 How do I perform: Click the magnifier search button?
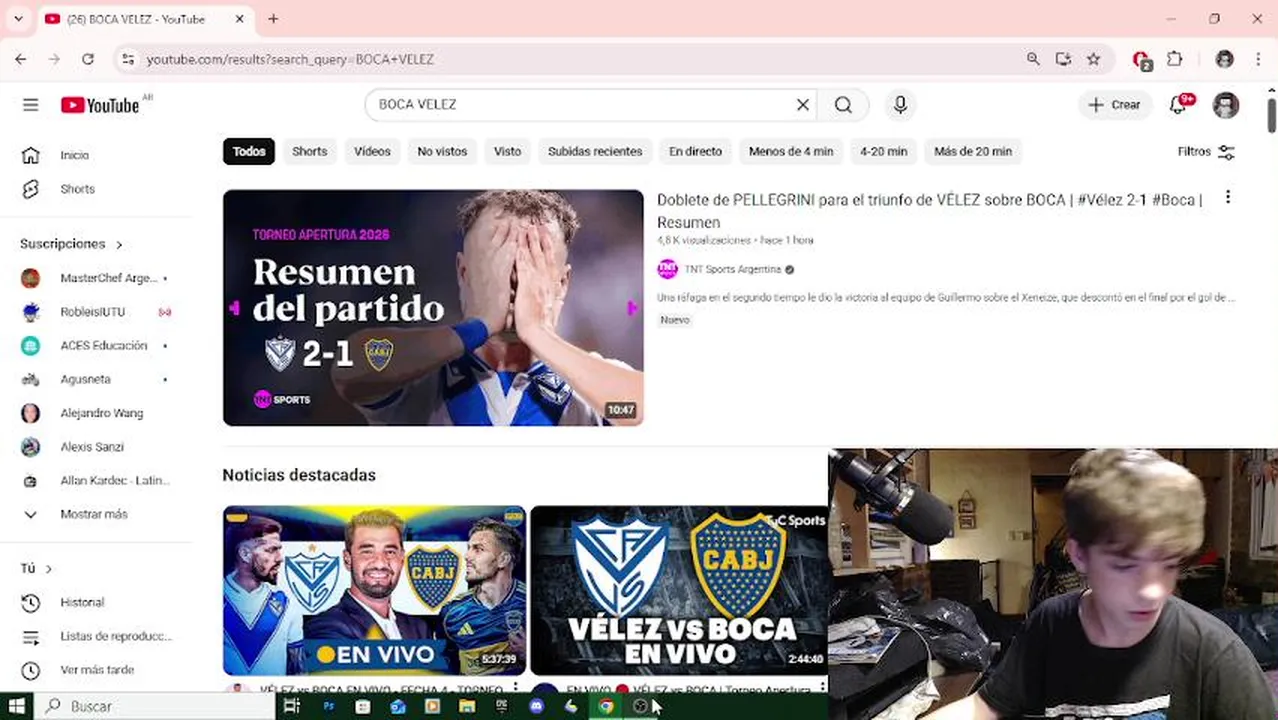point(843,104)
